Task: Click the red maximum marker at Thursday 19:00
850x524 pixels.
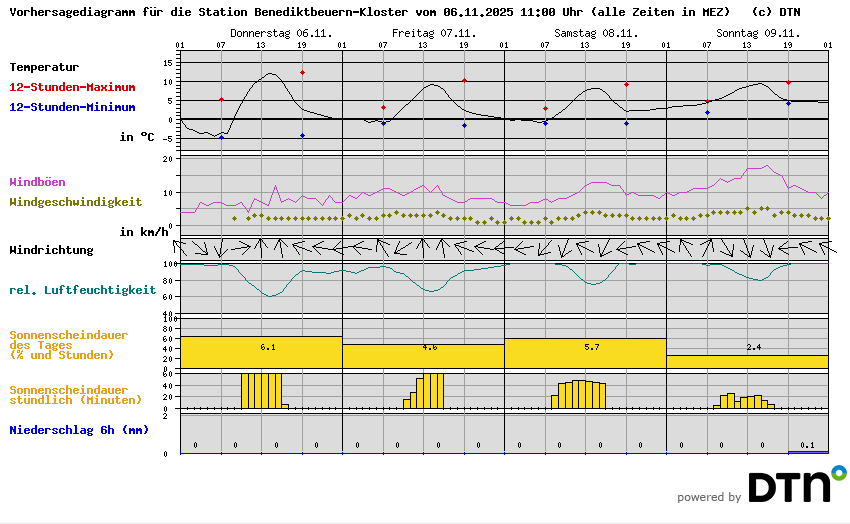Action: click(x=302, y=73)
